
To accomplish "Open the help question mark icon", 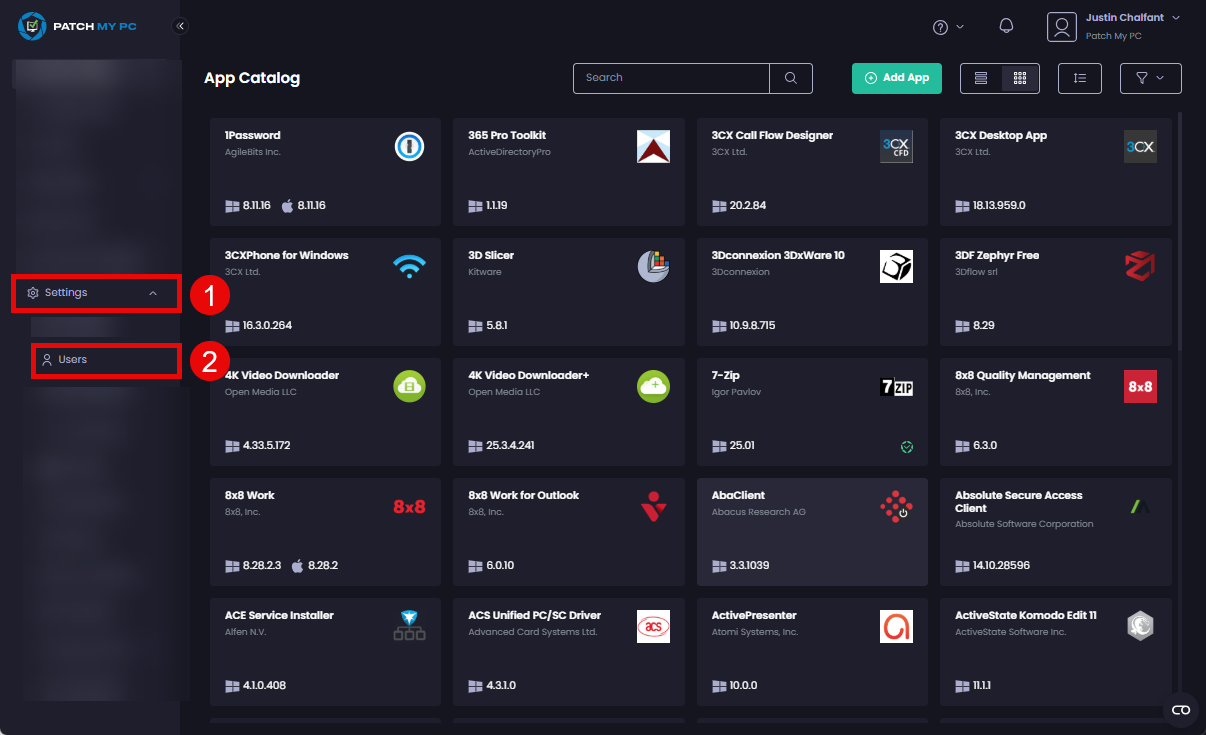I will pos(940,26).
